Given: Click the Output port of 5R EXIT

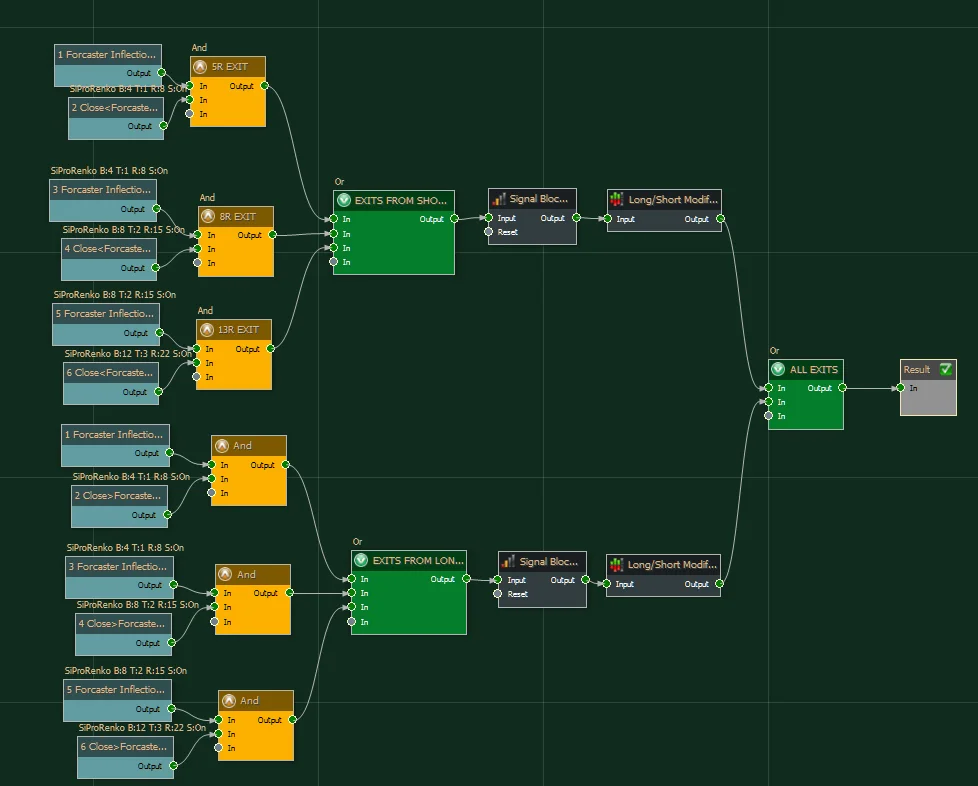Looking at the screenshot, I should tap(264, 85).
